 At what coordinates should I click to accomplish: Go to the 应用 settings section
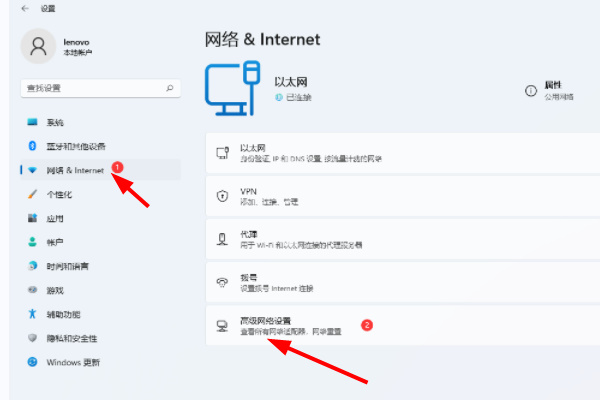click(55, 218)
